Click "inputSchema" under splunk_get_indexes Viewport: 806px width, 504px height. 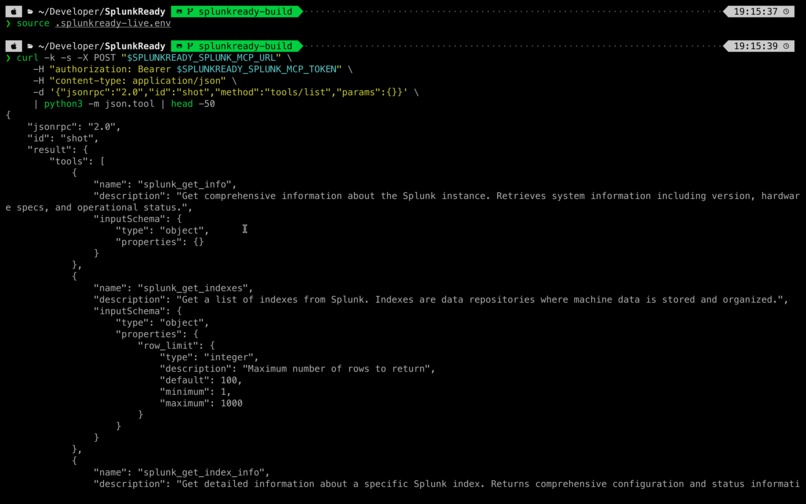pos(132,311)
